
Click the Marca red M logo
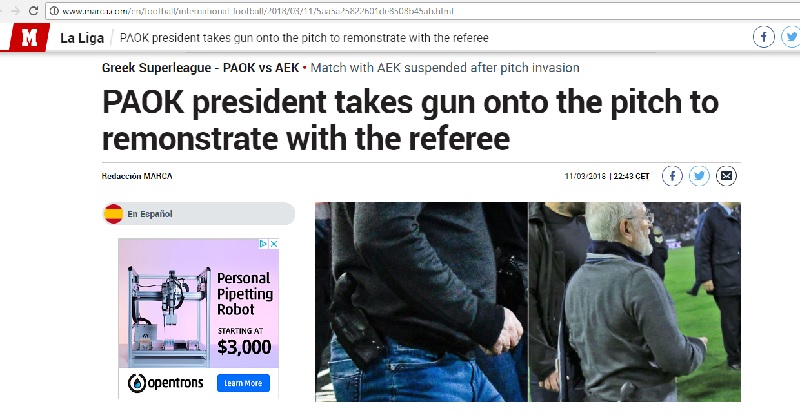[x=28, y=37]
